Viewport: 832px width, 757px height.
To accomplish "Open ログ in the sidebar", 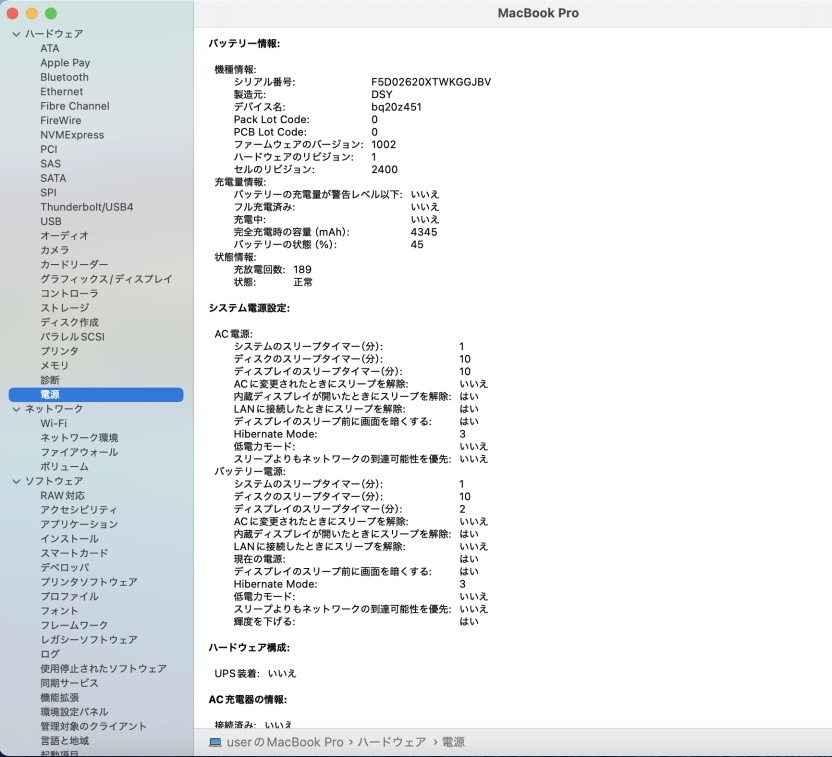I will click(x=50, y=654).
